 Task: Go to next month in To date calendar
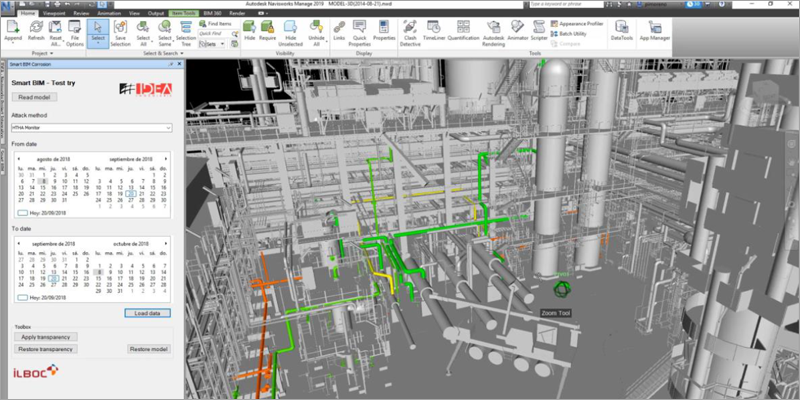(x=165, y=244)
